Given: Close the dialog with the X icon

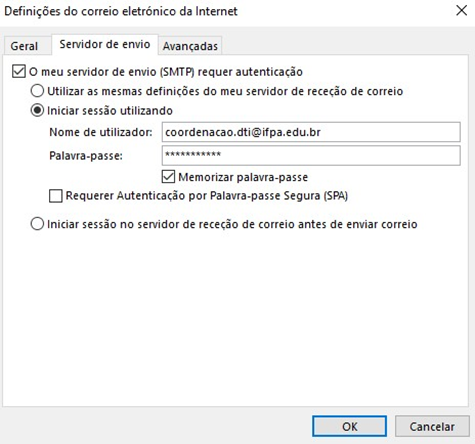Looking at the screenshot, I should (x=461, y=11).
